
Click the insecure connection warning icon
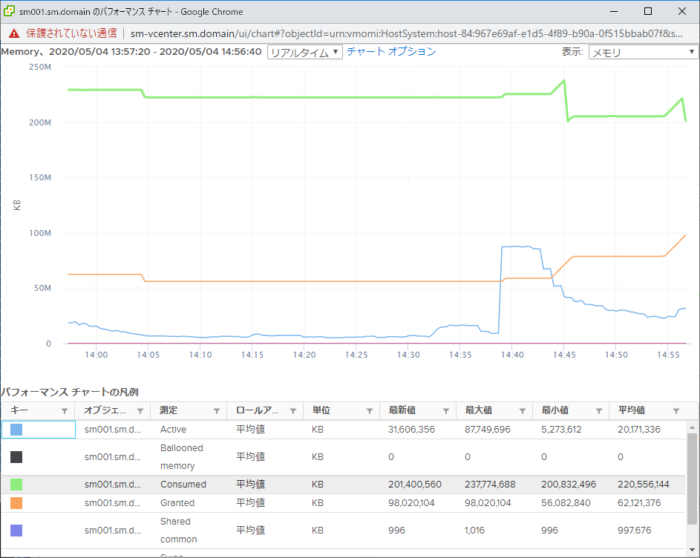pyautogui.click(x=14, y=33)
